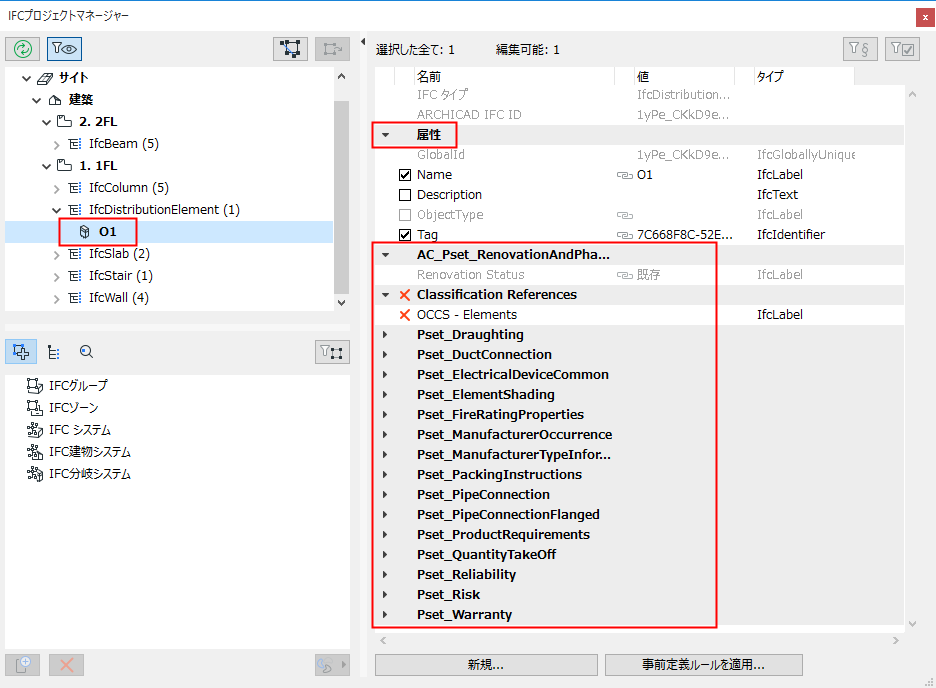Click the 値 column header

[x=684, y=76]
